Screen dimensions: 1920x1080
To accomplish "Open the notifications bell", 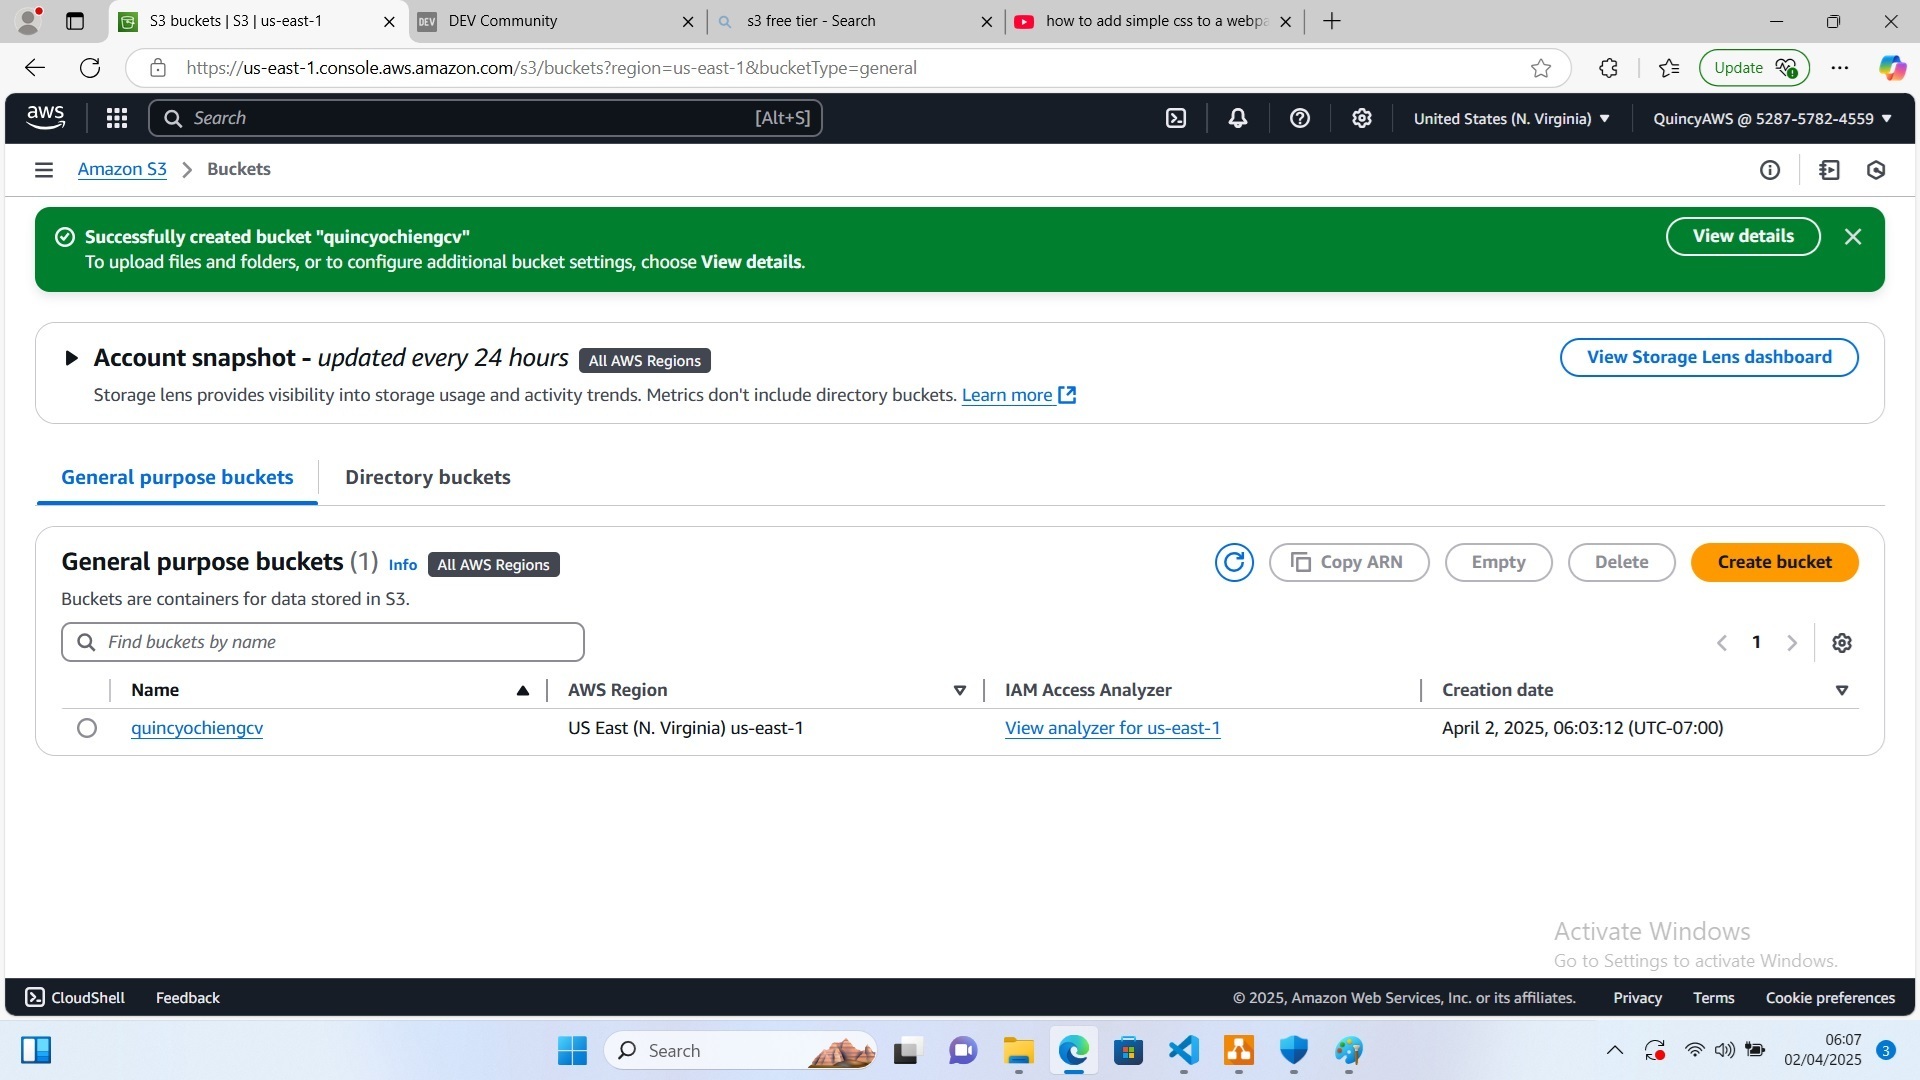I will pyautogui.click(x=1238, y=118).
